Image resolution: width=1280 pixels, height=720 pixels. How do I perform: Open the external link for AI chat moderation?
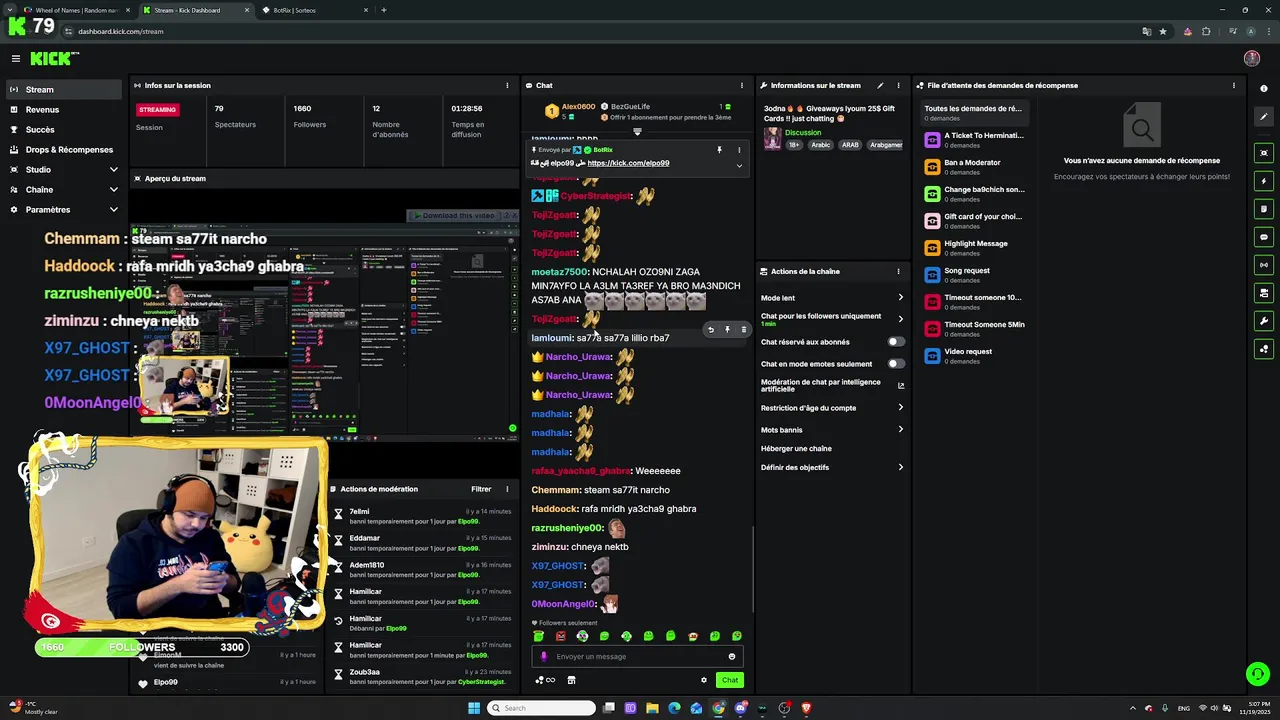[x=901, y=385]
